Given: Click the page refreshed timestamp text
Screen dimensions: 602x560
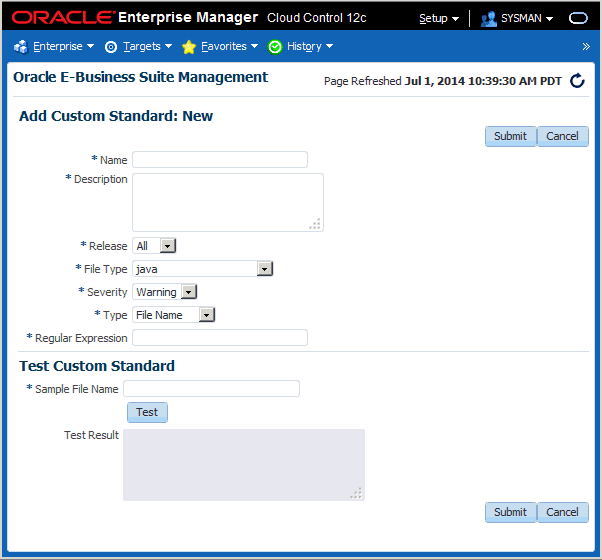Looking at the screenshot, I should 443,81.
